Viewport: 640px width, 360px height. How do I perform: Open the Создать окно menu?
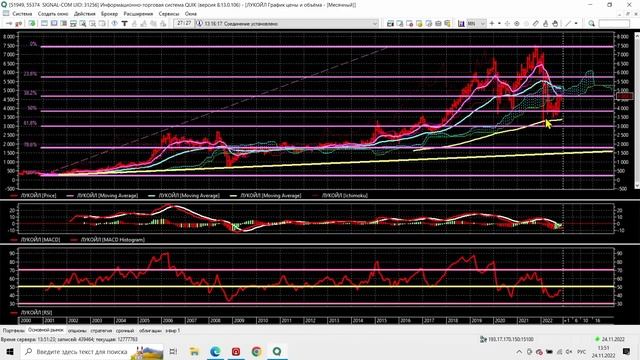coord(53,13)
